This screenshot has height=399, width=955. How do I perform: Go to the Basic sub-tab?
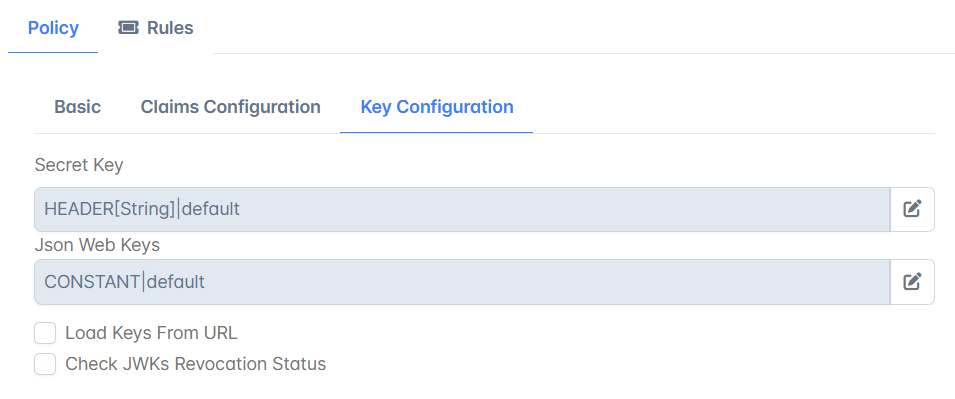pyautogui.click(x=77, y=107)
